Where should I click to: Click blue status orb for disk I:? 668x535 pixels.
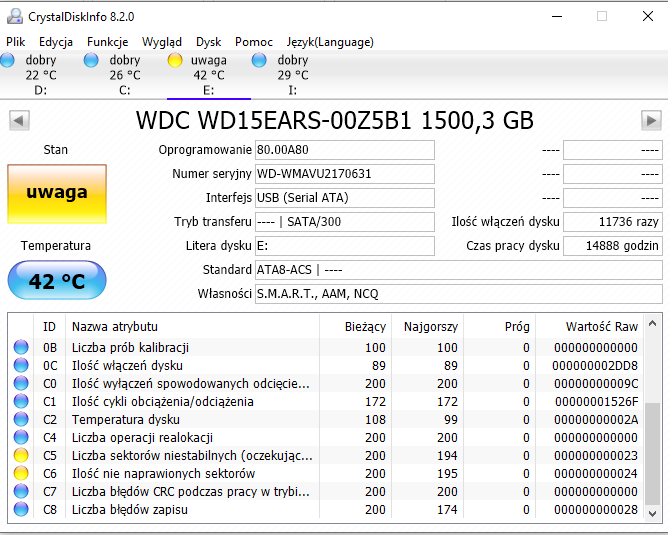click(x=259, y=60)
